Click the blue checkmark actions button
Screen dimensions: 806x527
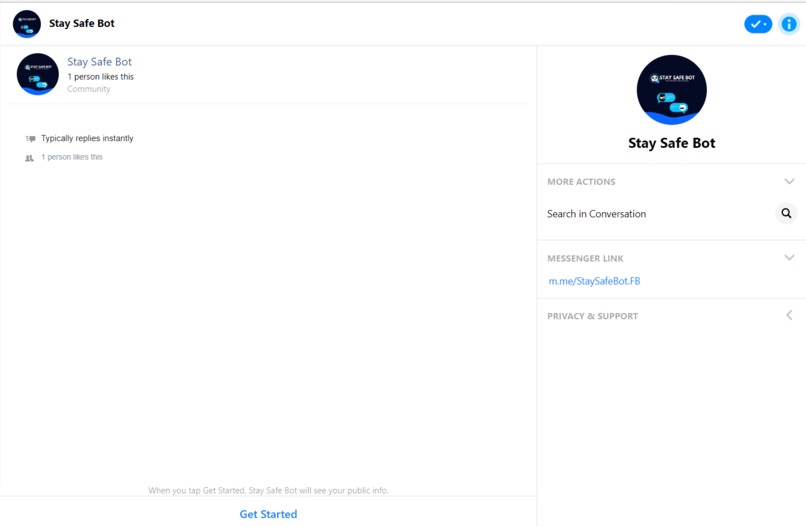click(758, 24)
